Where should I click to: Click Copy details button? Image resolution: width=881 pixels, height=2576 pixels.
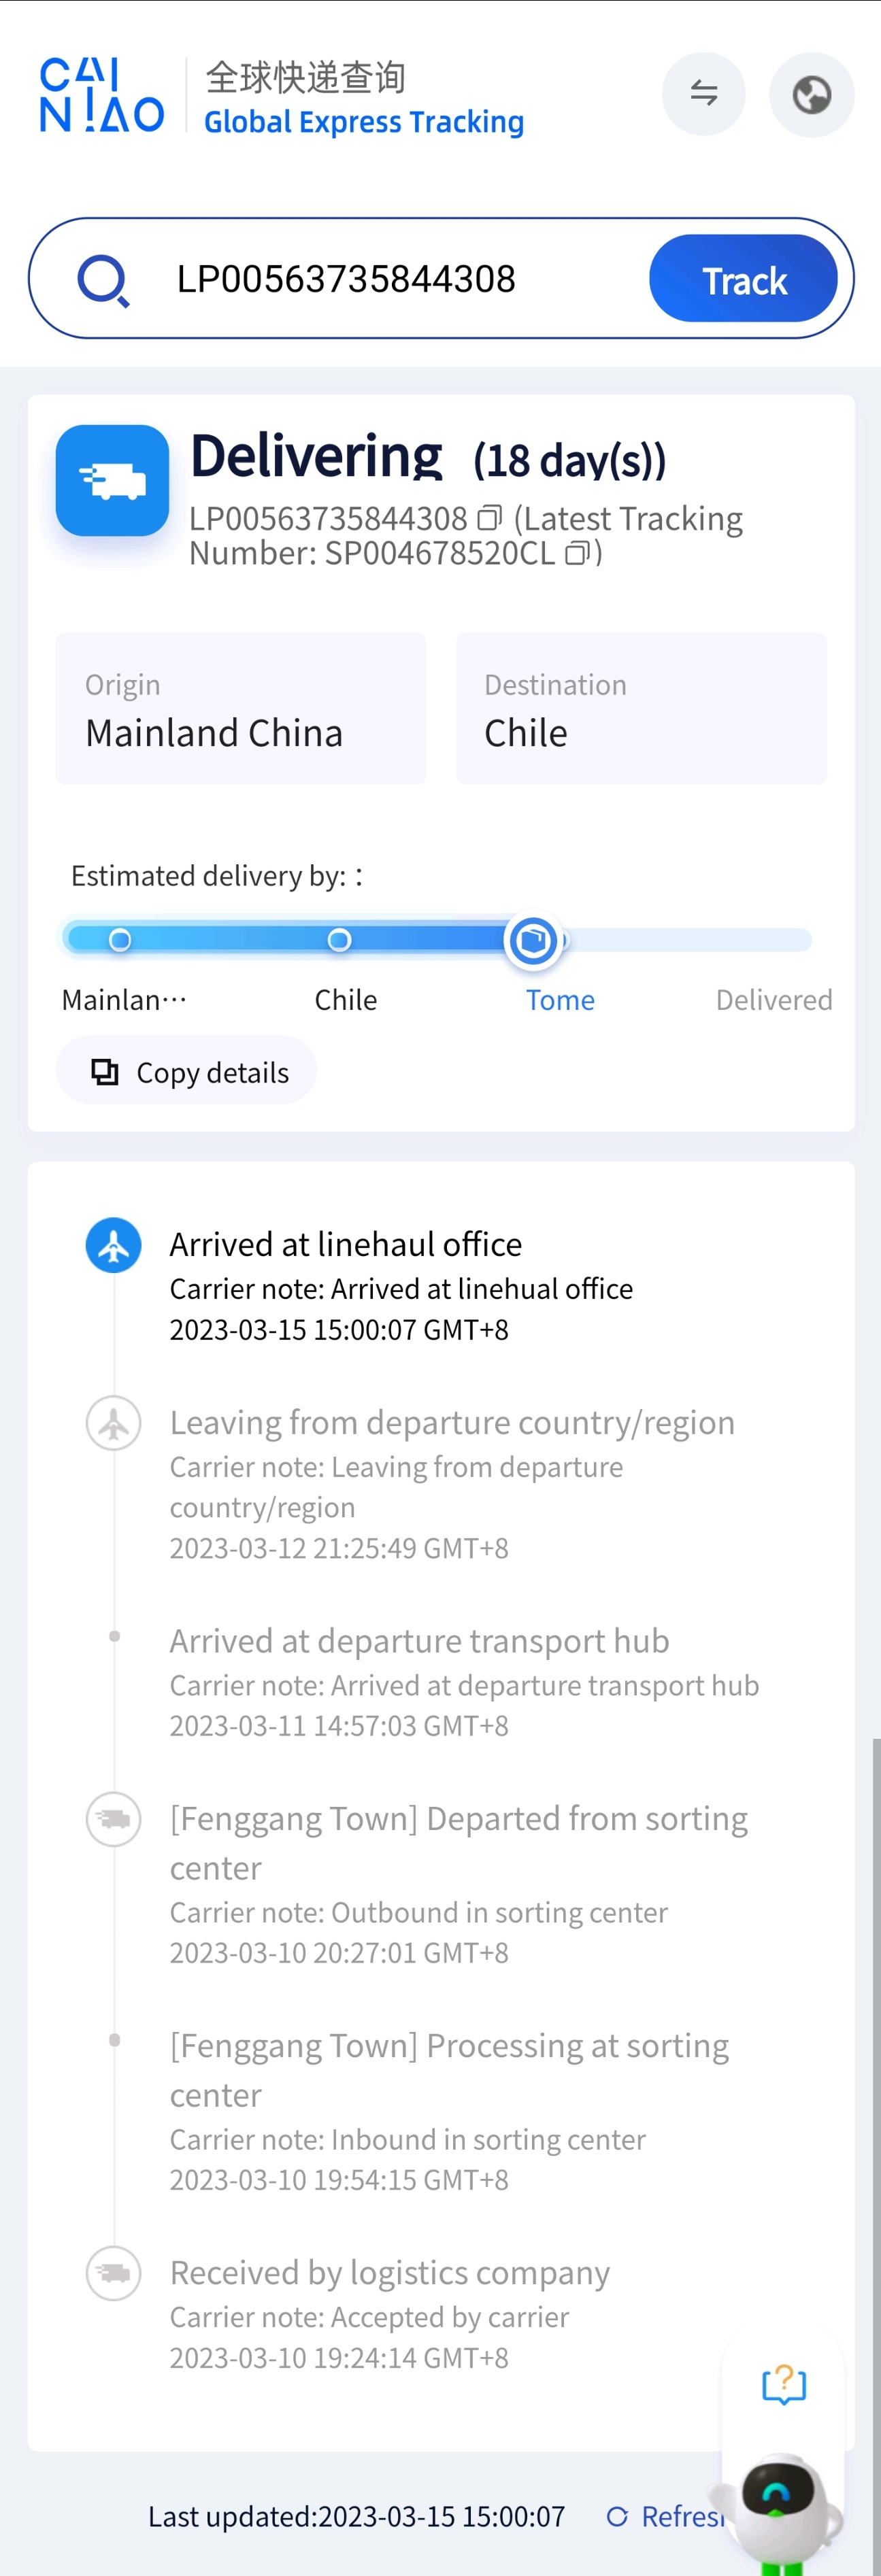[x=187, y=1071]
